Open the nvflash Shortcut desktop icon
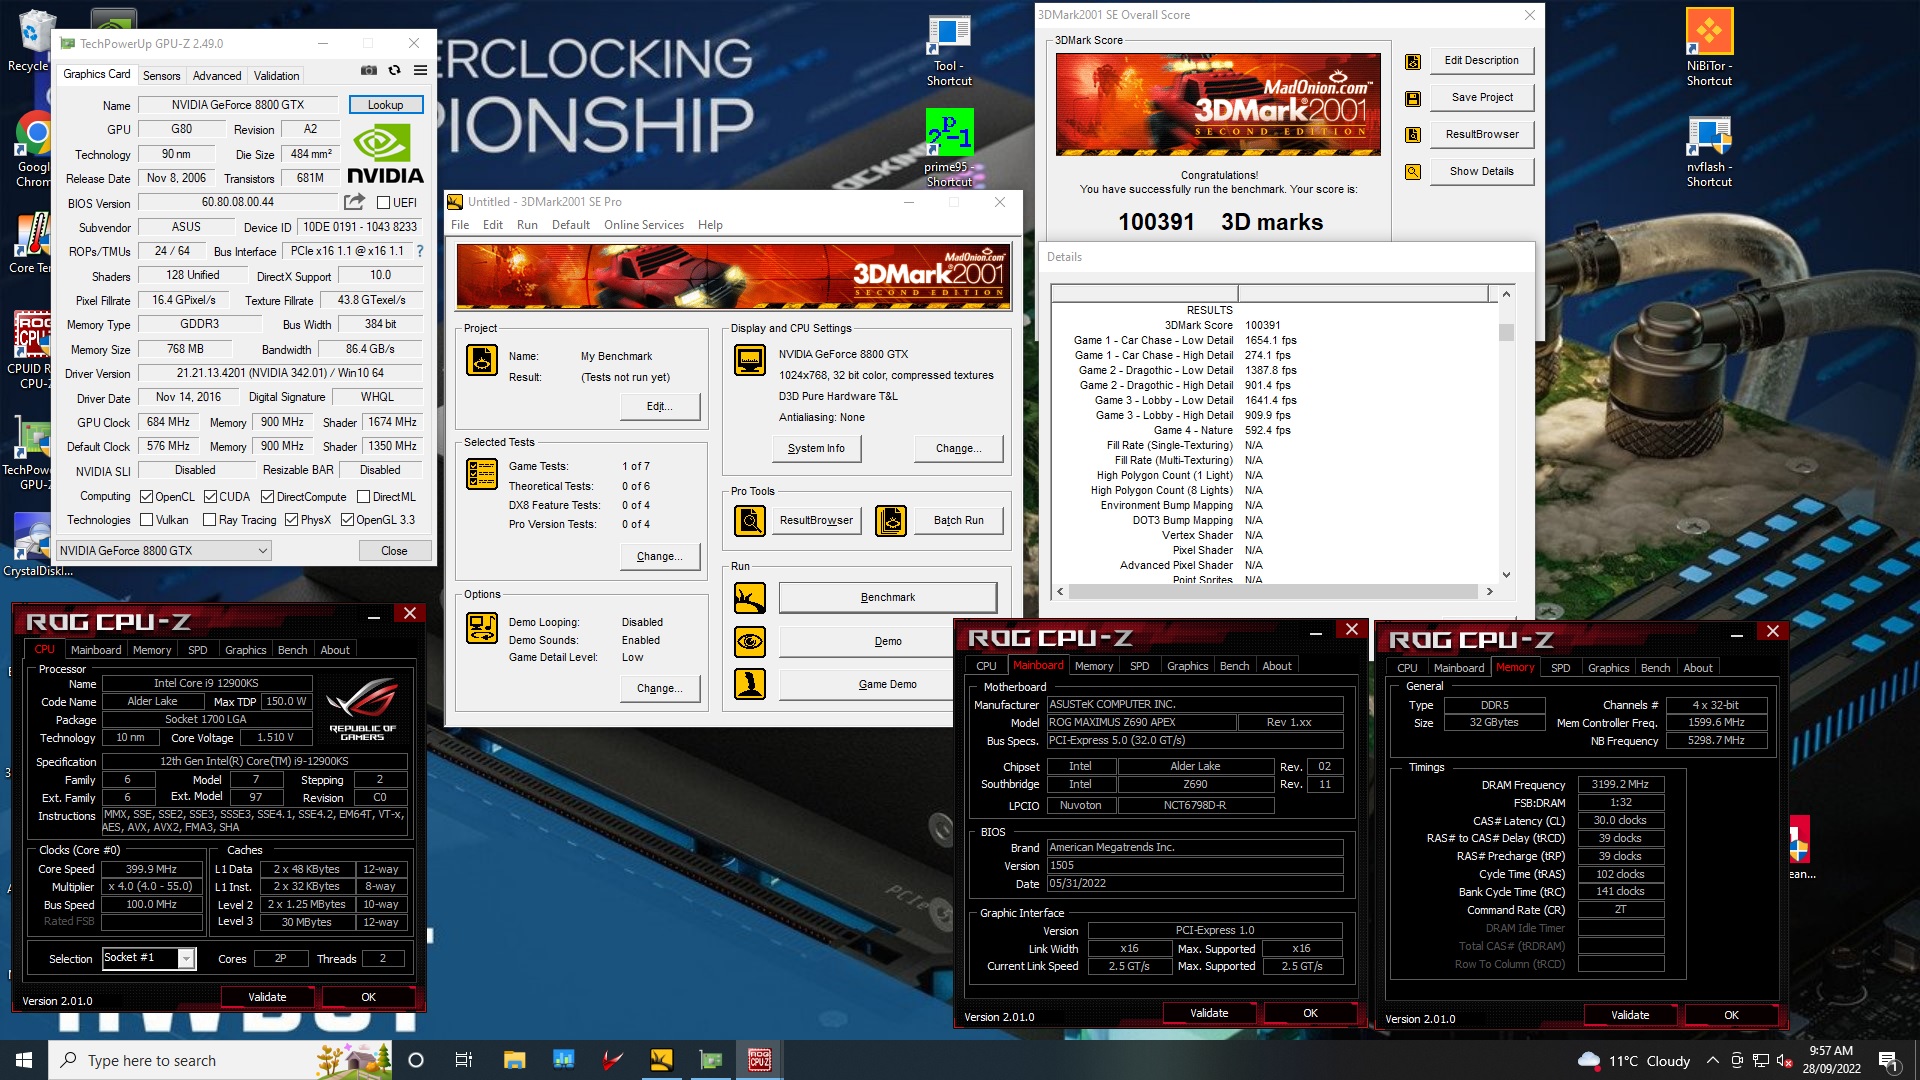The image size is (1920, 1080). [1709, 150]
